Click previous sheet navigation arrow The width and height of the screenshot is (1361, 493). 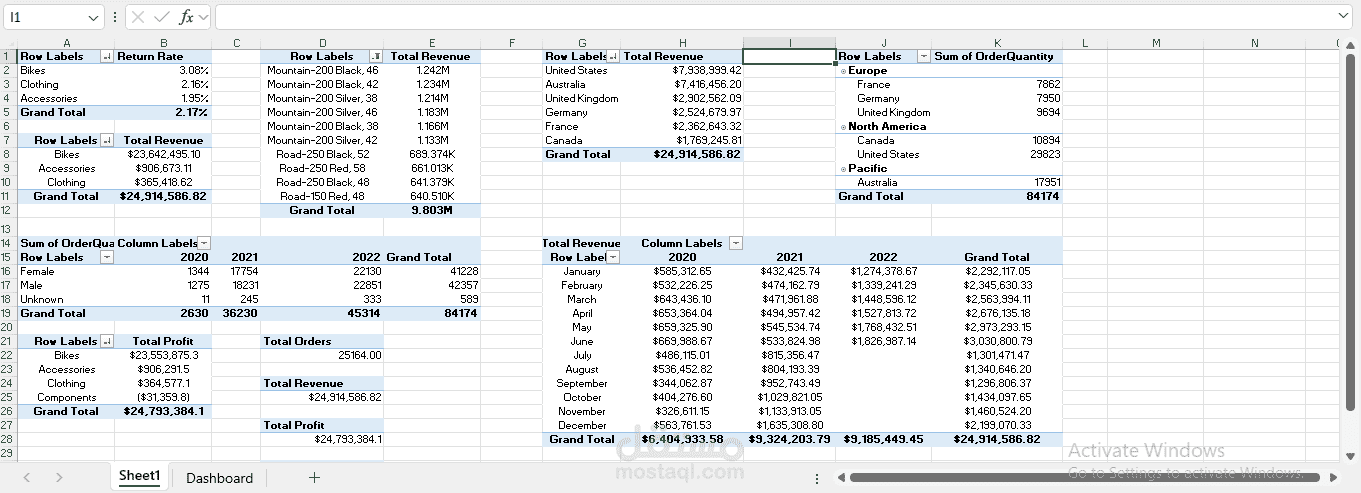(27, 478)
